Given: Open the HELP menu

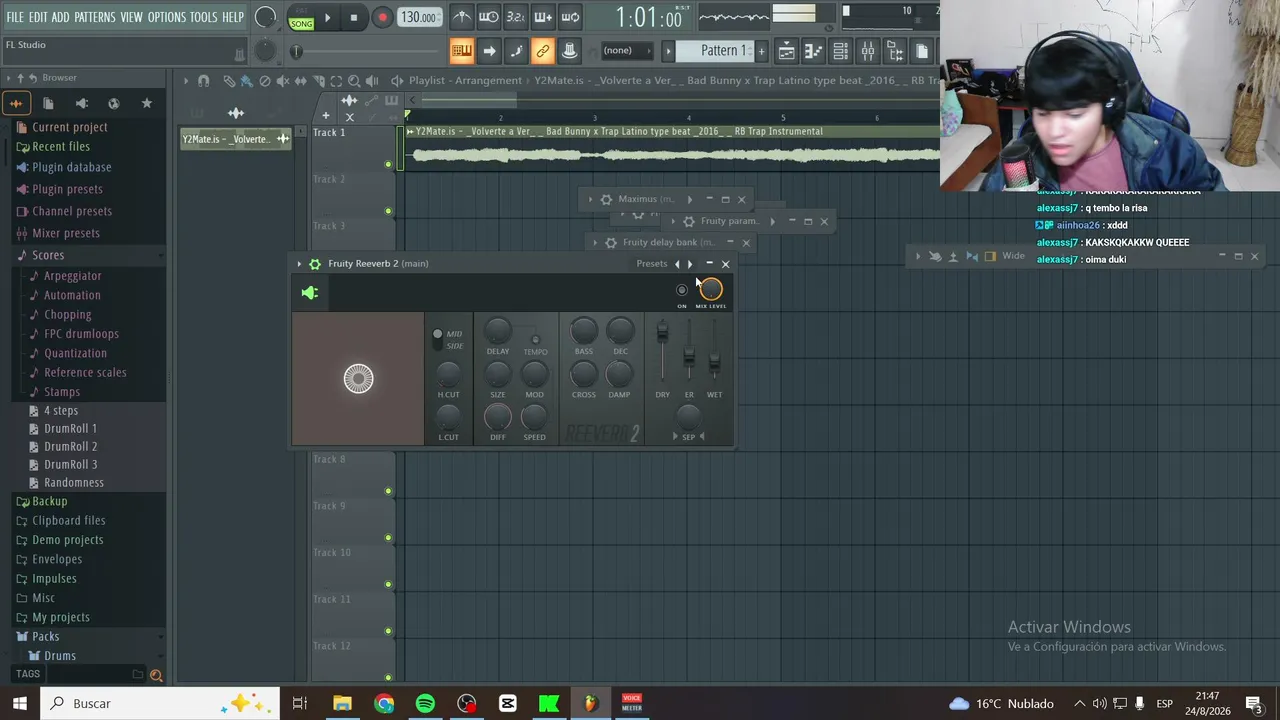Looking at the screenshot, I should (233, 17).
